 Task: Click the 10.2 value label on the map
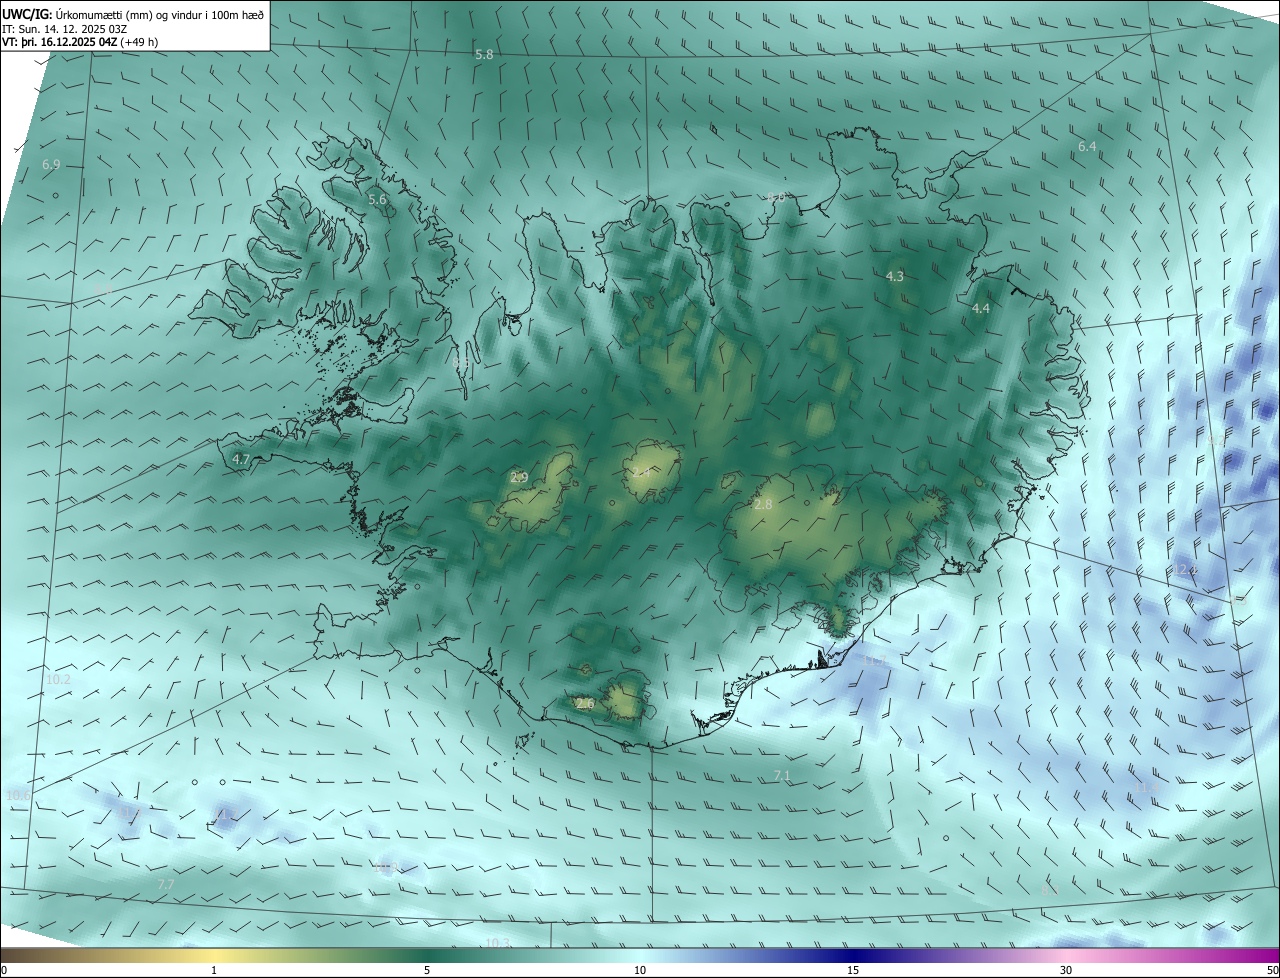pos(58,680)
